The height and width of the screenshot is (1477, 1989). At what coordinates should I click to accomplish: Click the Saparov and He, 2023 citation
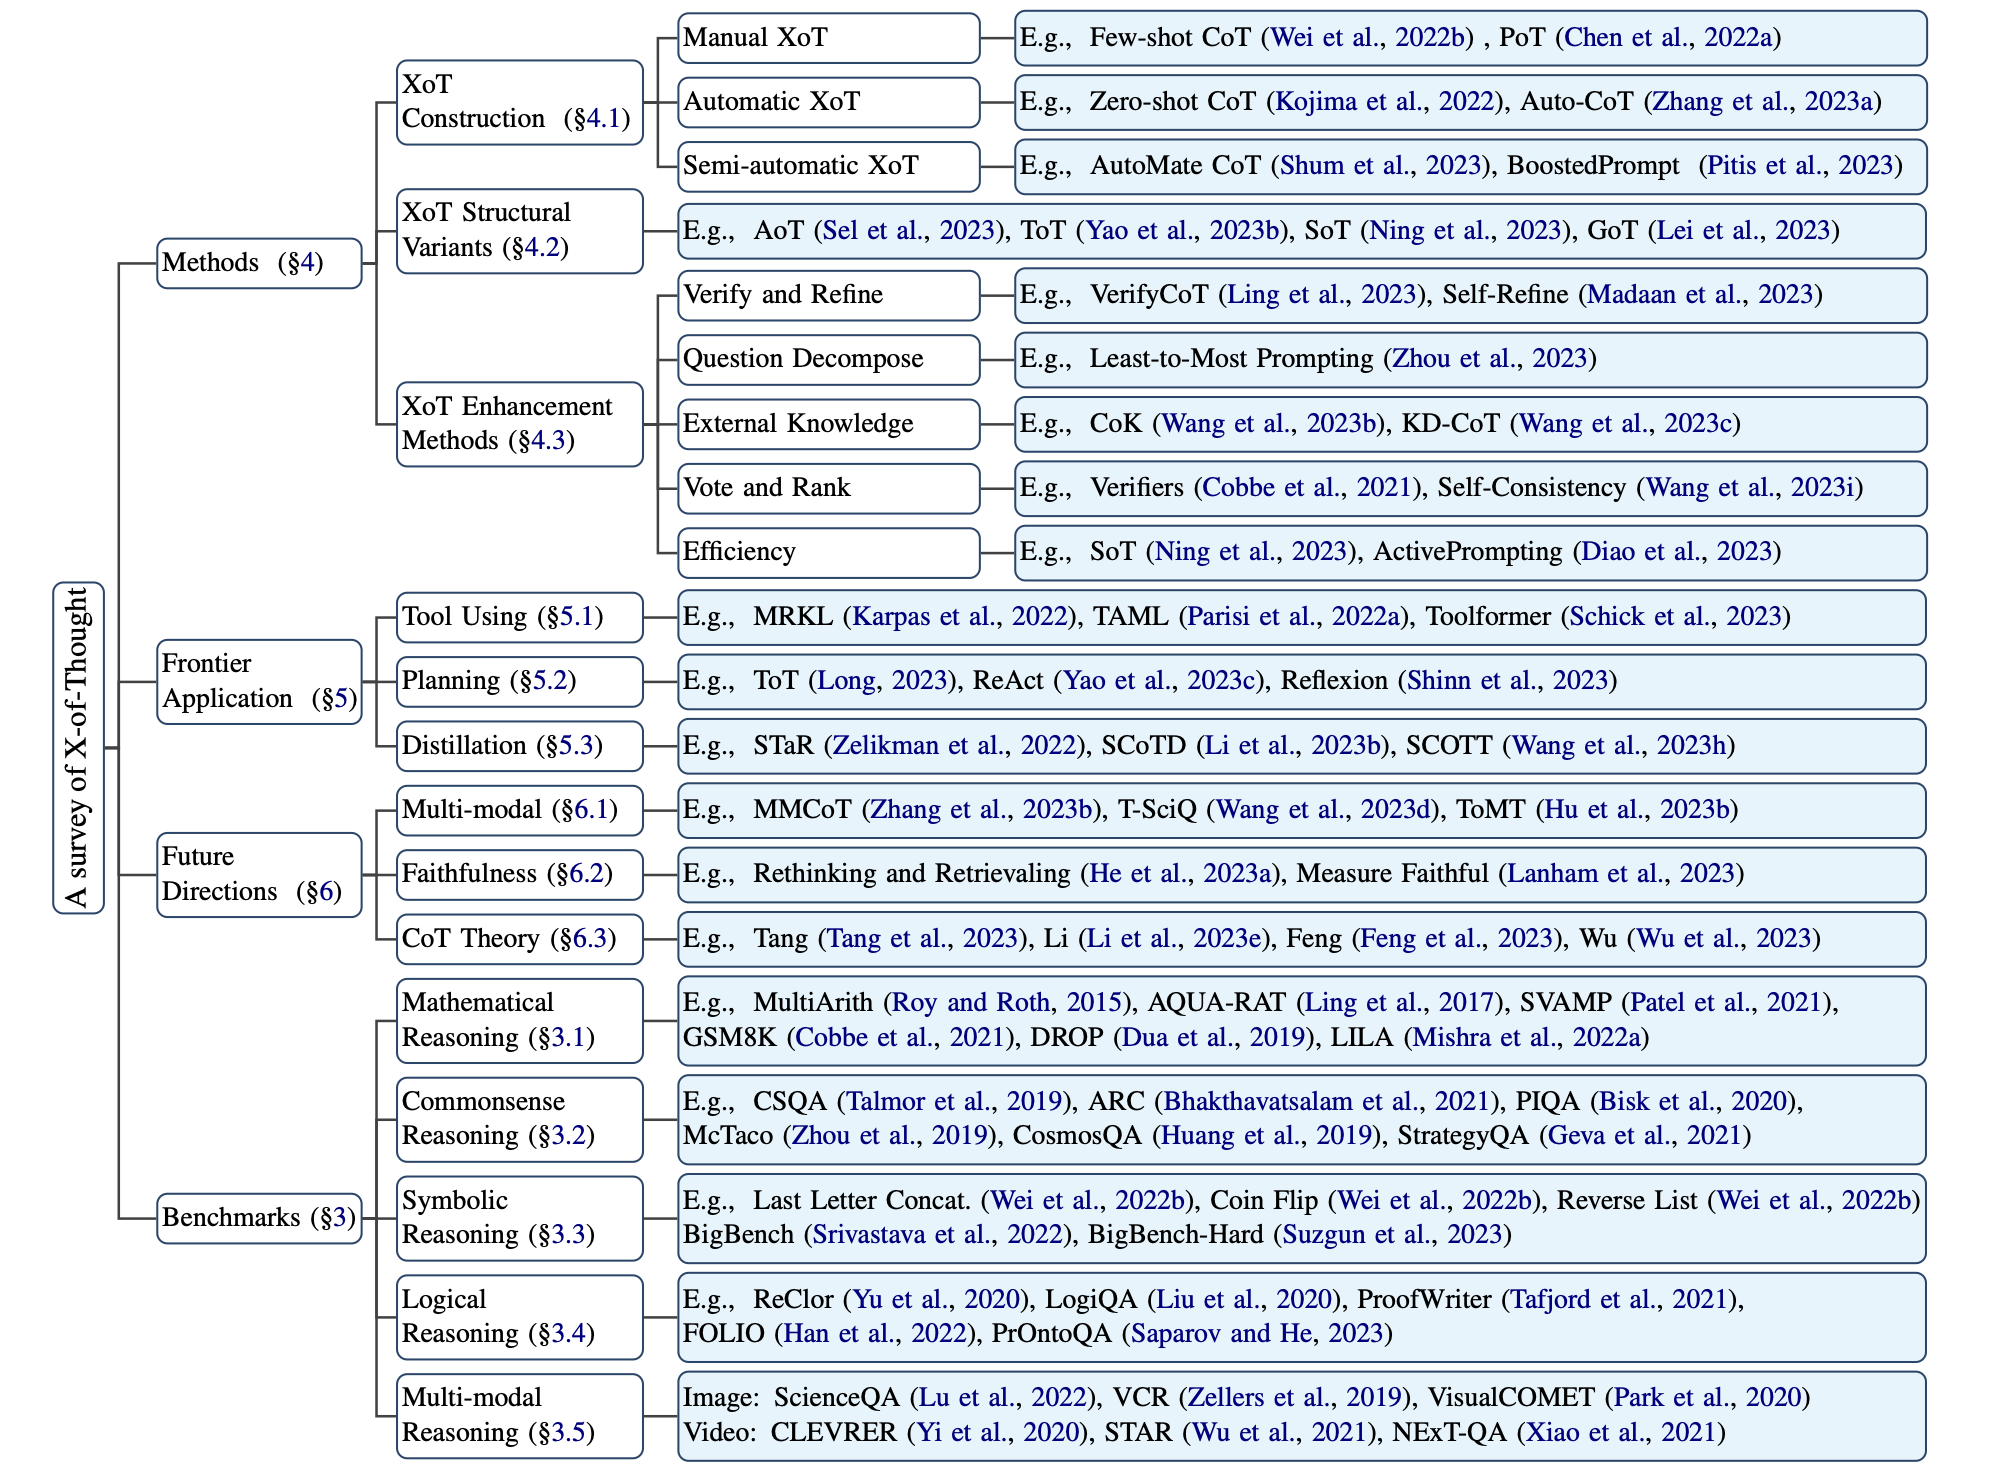tap(1256, 1334)
